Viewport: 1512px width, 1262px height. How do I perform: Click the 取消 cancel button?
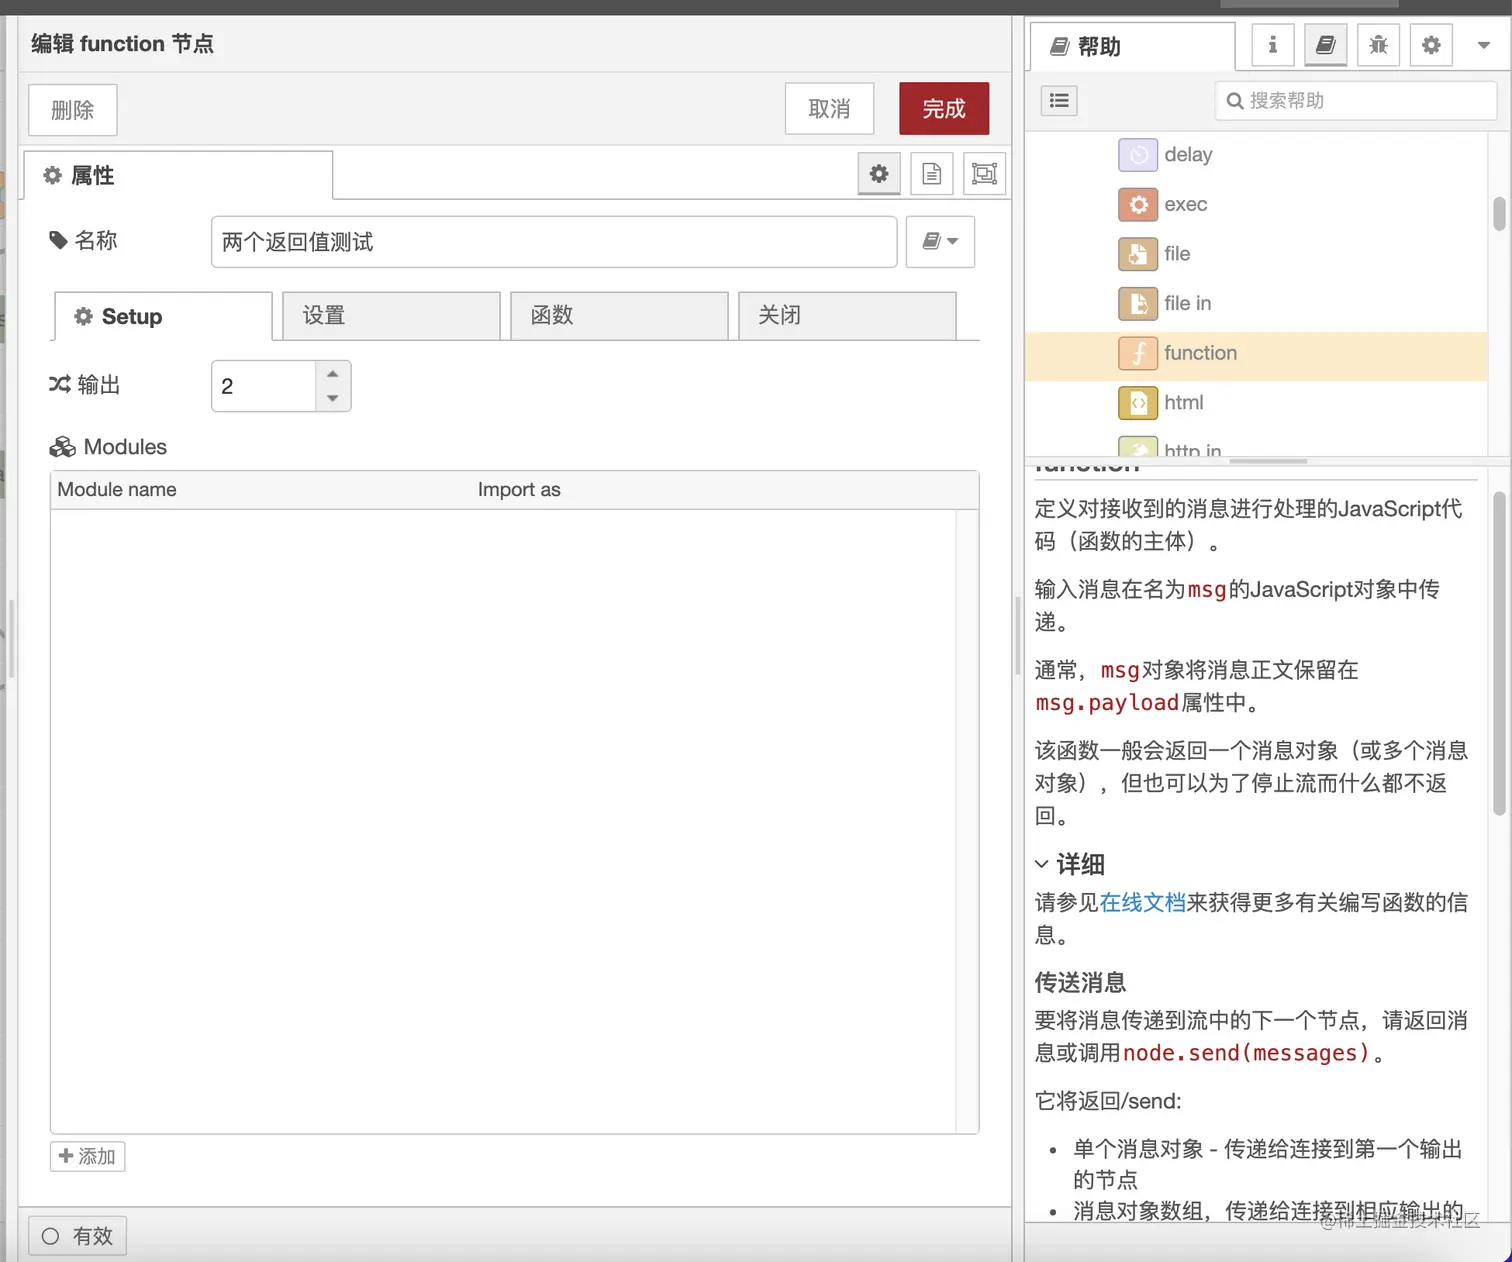(829, 108)
